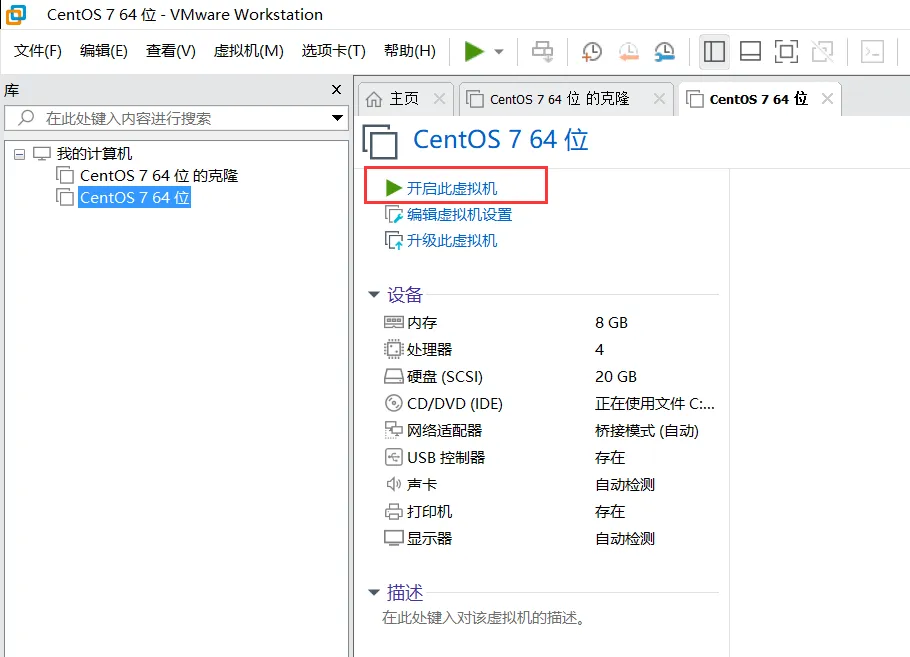Click the green power on toolbar button
910x657 pixels.
tap(474, 52)
